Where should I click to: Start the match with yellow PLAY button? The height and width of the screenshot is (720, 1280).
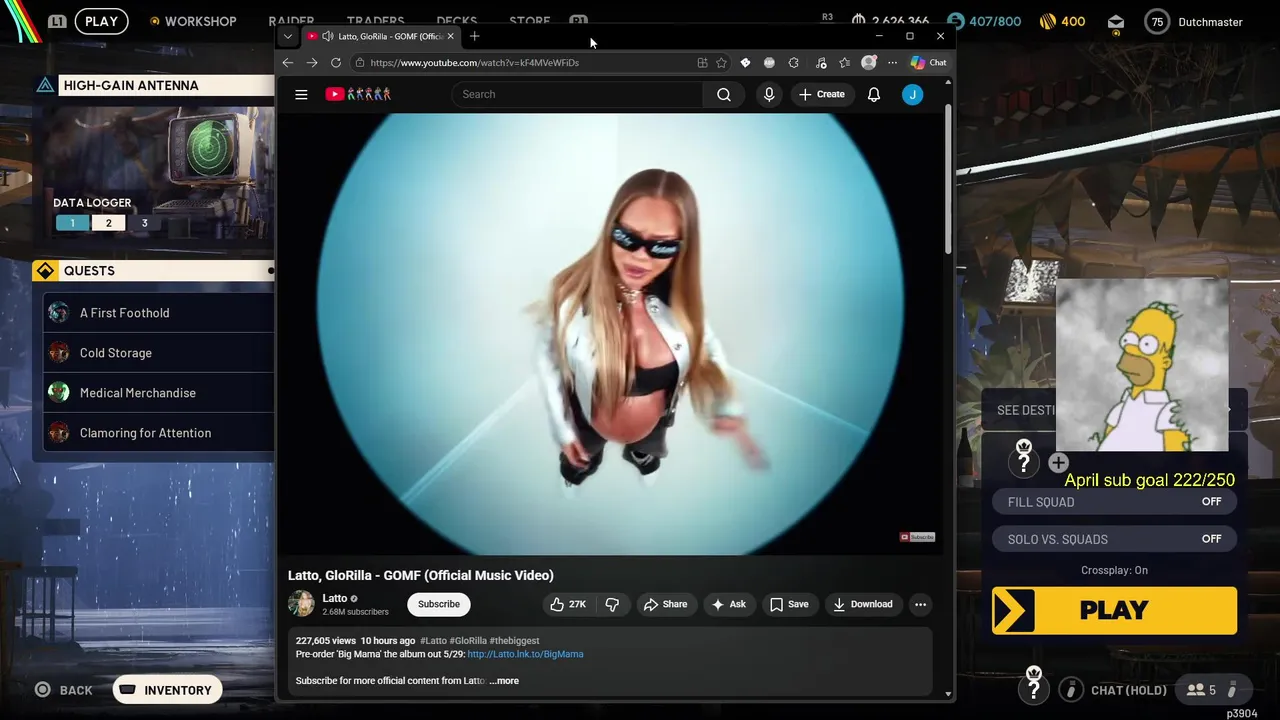coord(1114,610)
